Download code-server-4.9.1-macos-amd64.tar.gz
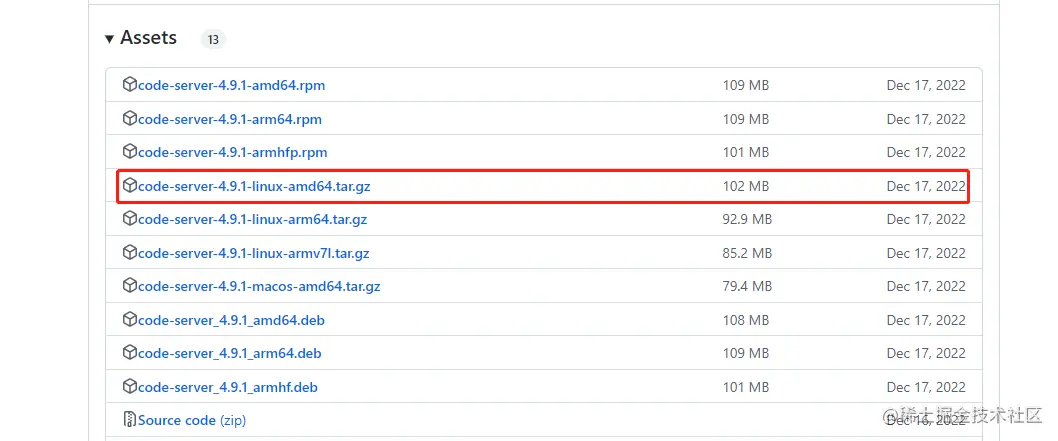1058x441 pixels. 259,286
